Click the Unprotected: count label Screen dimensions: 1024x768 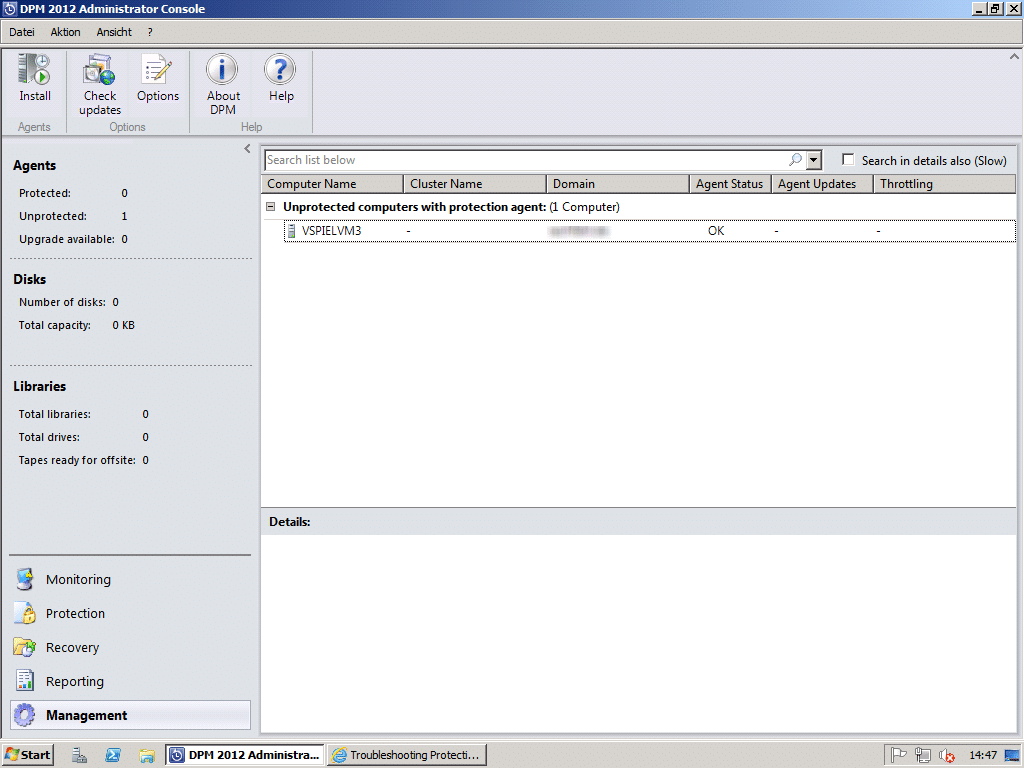(53, 216)
